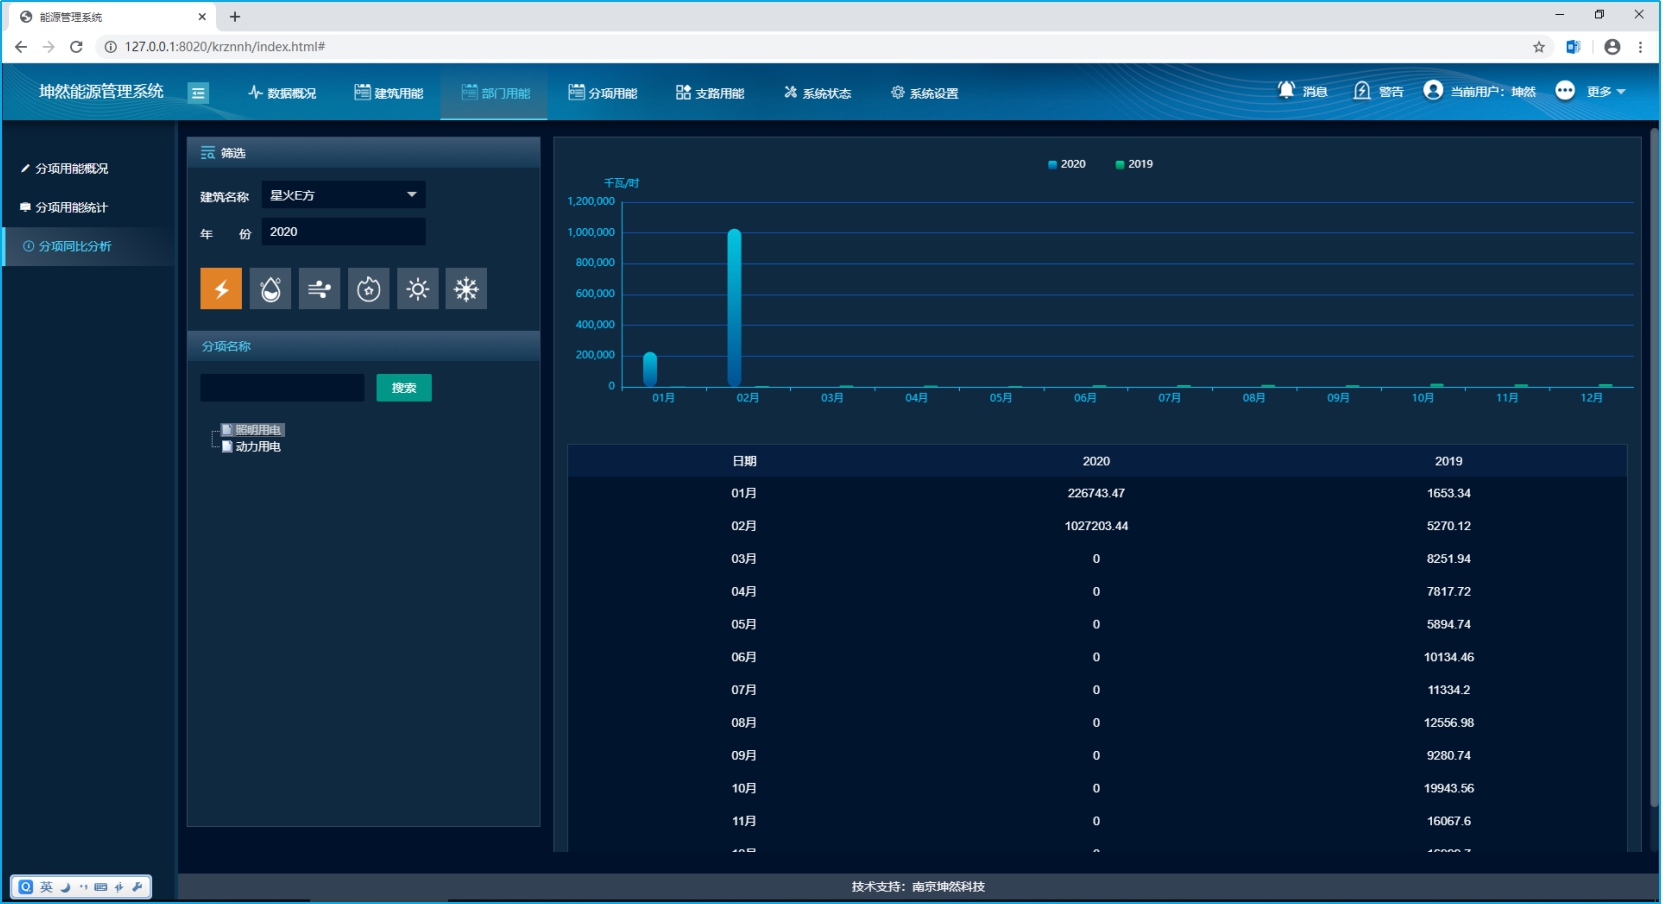
Task: Select the electricity lightning energy icon
Action: coord(221,289)
